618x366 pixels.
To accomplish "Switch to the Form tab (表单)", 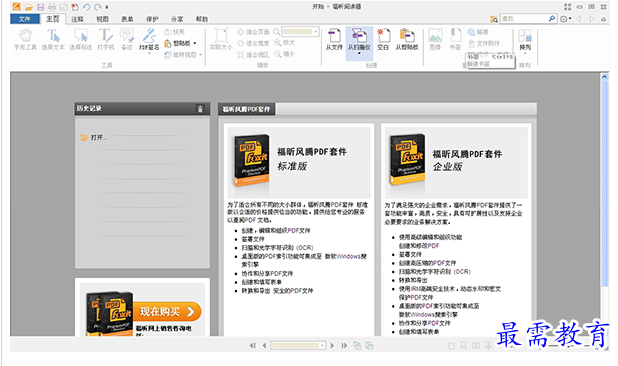I will point(127,19).
